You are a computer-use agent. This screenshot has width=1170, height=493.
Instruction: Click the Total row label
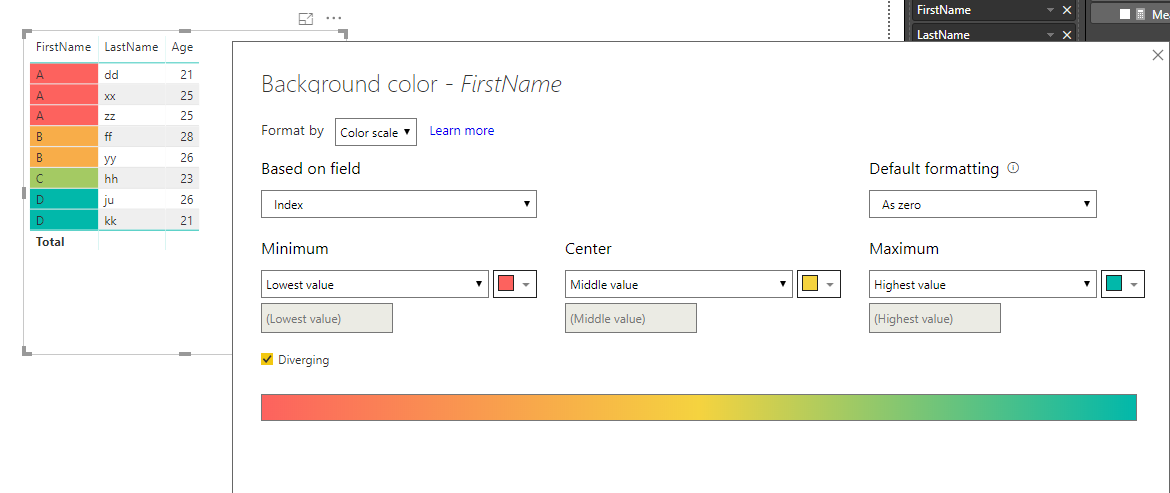click(50, 242)
